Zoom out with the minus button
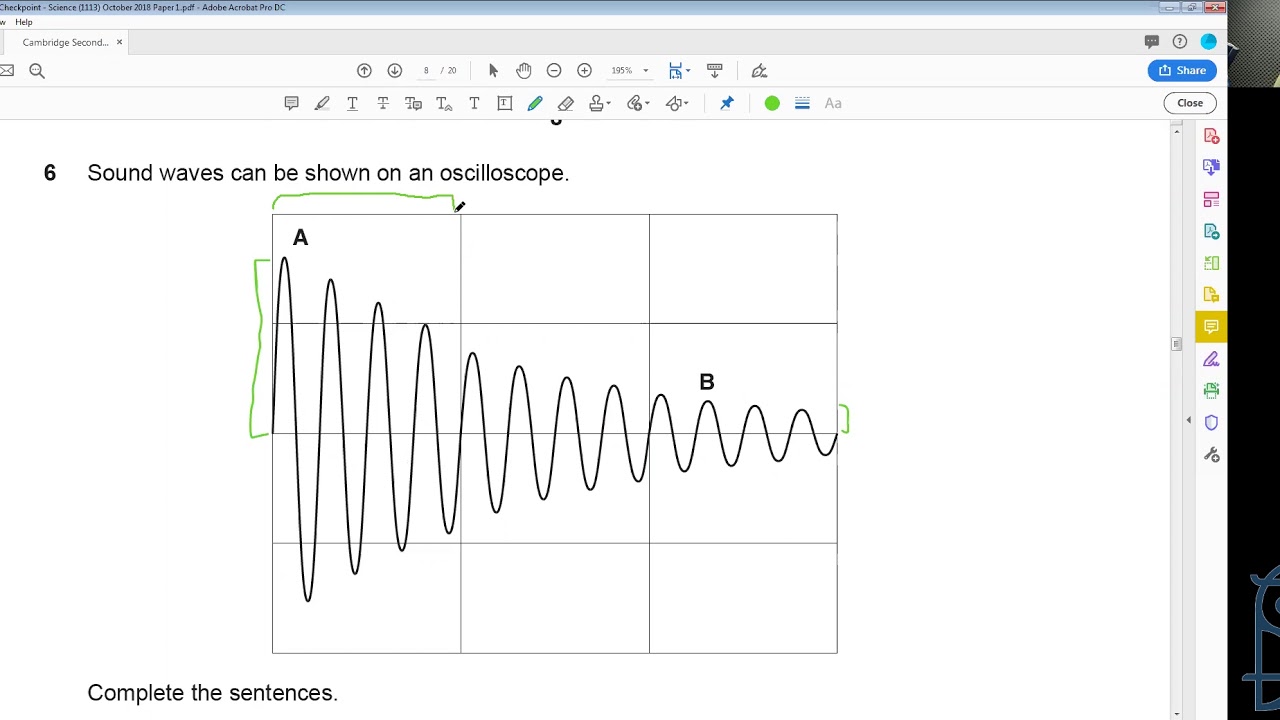 (x=554, y=70)
